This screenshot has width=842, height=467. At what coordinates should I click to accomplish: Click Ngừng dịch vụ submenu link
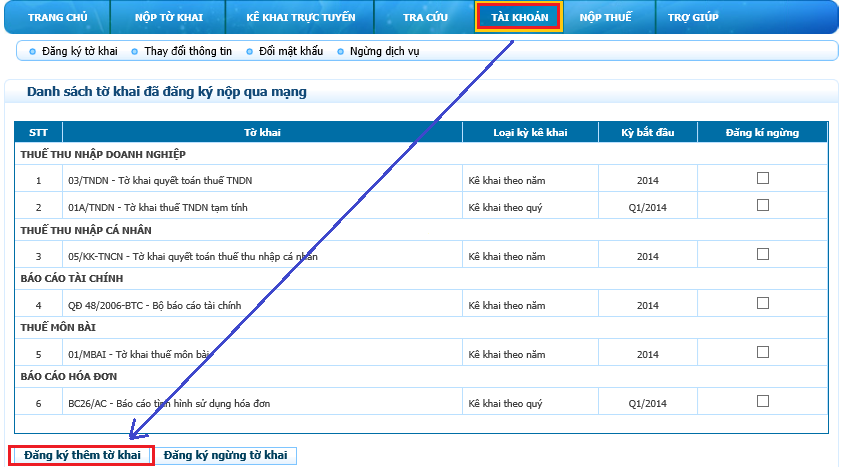pos(385,51)
